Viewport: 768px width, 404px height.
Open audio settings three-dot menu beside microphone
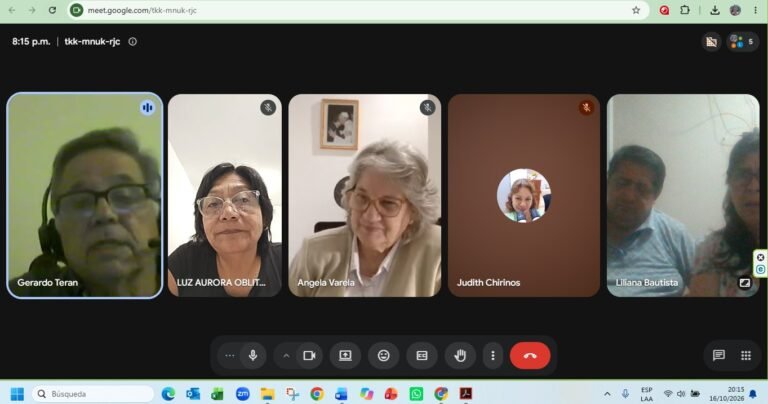tap(229, 356)
